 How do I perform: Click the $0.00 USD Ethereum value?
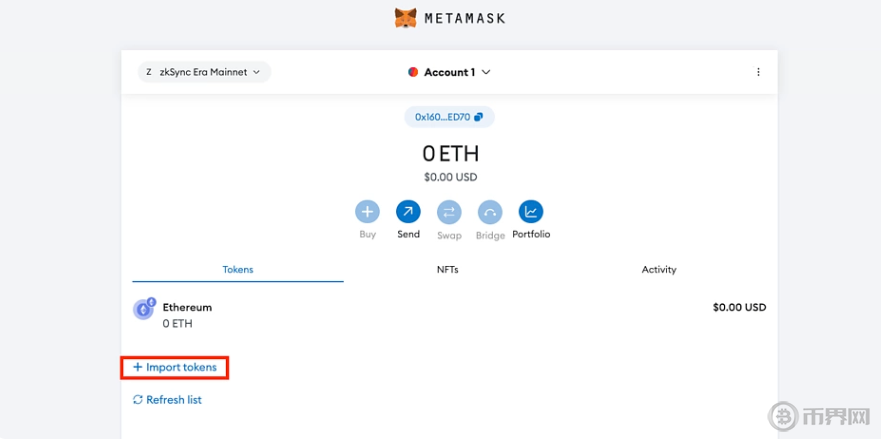(x=739, y=308)
